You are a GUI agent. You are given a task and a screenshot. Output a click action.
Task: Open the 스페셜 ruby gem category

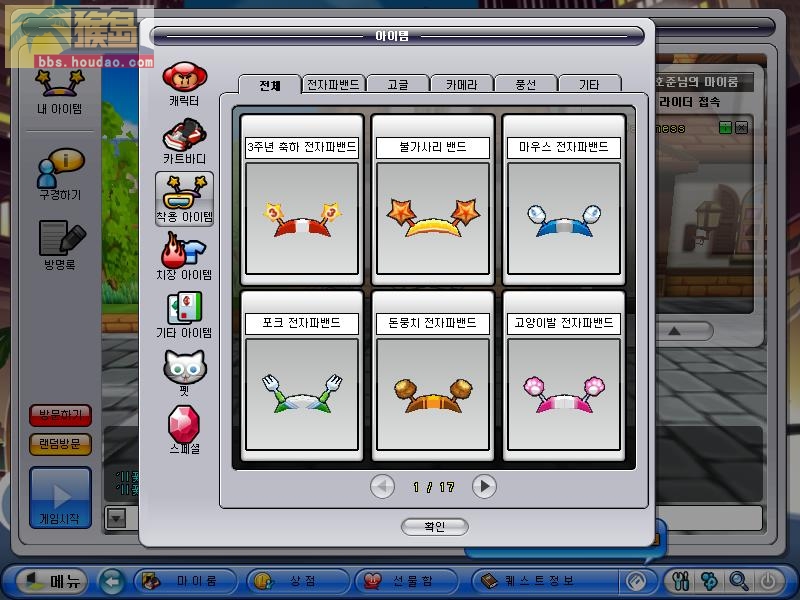184,430
